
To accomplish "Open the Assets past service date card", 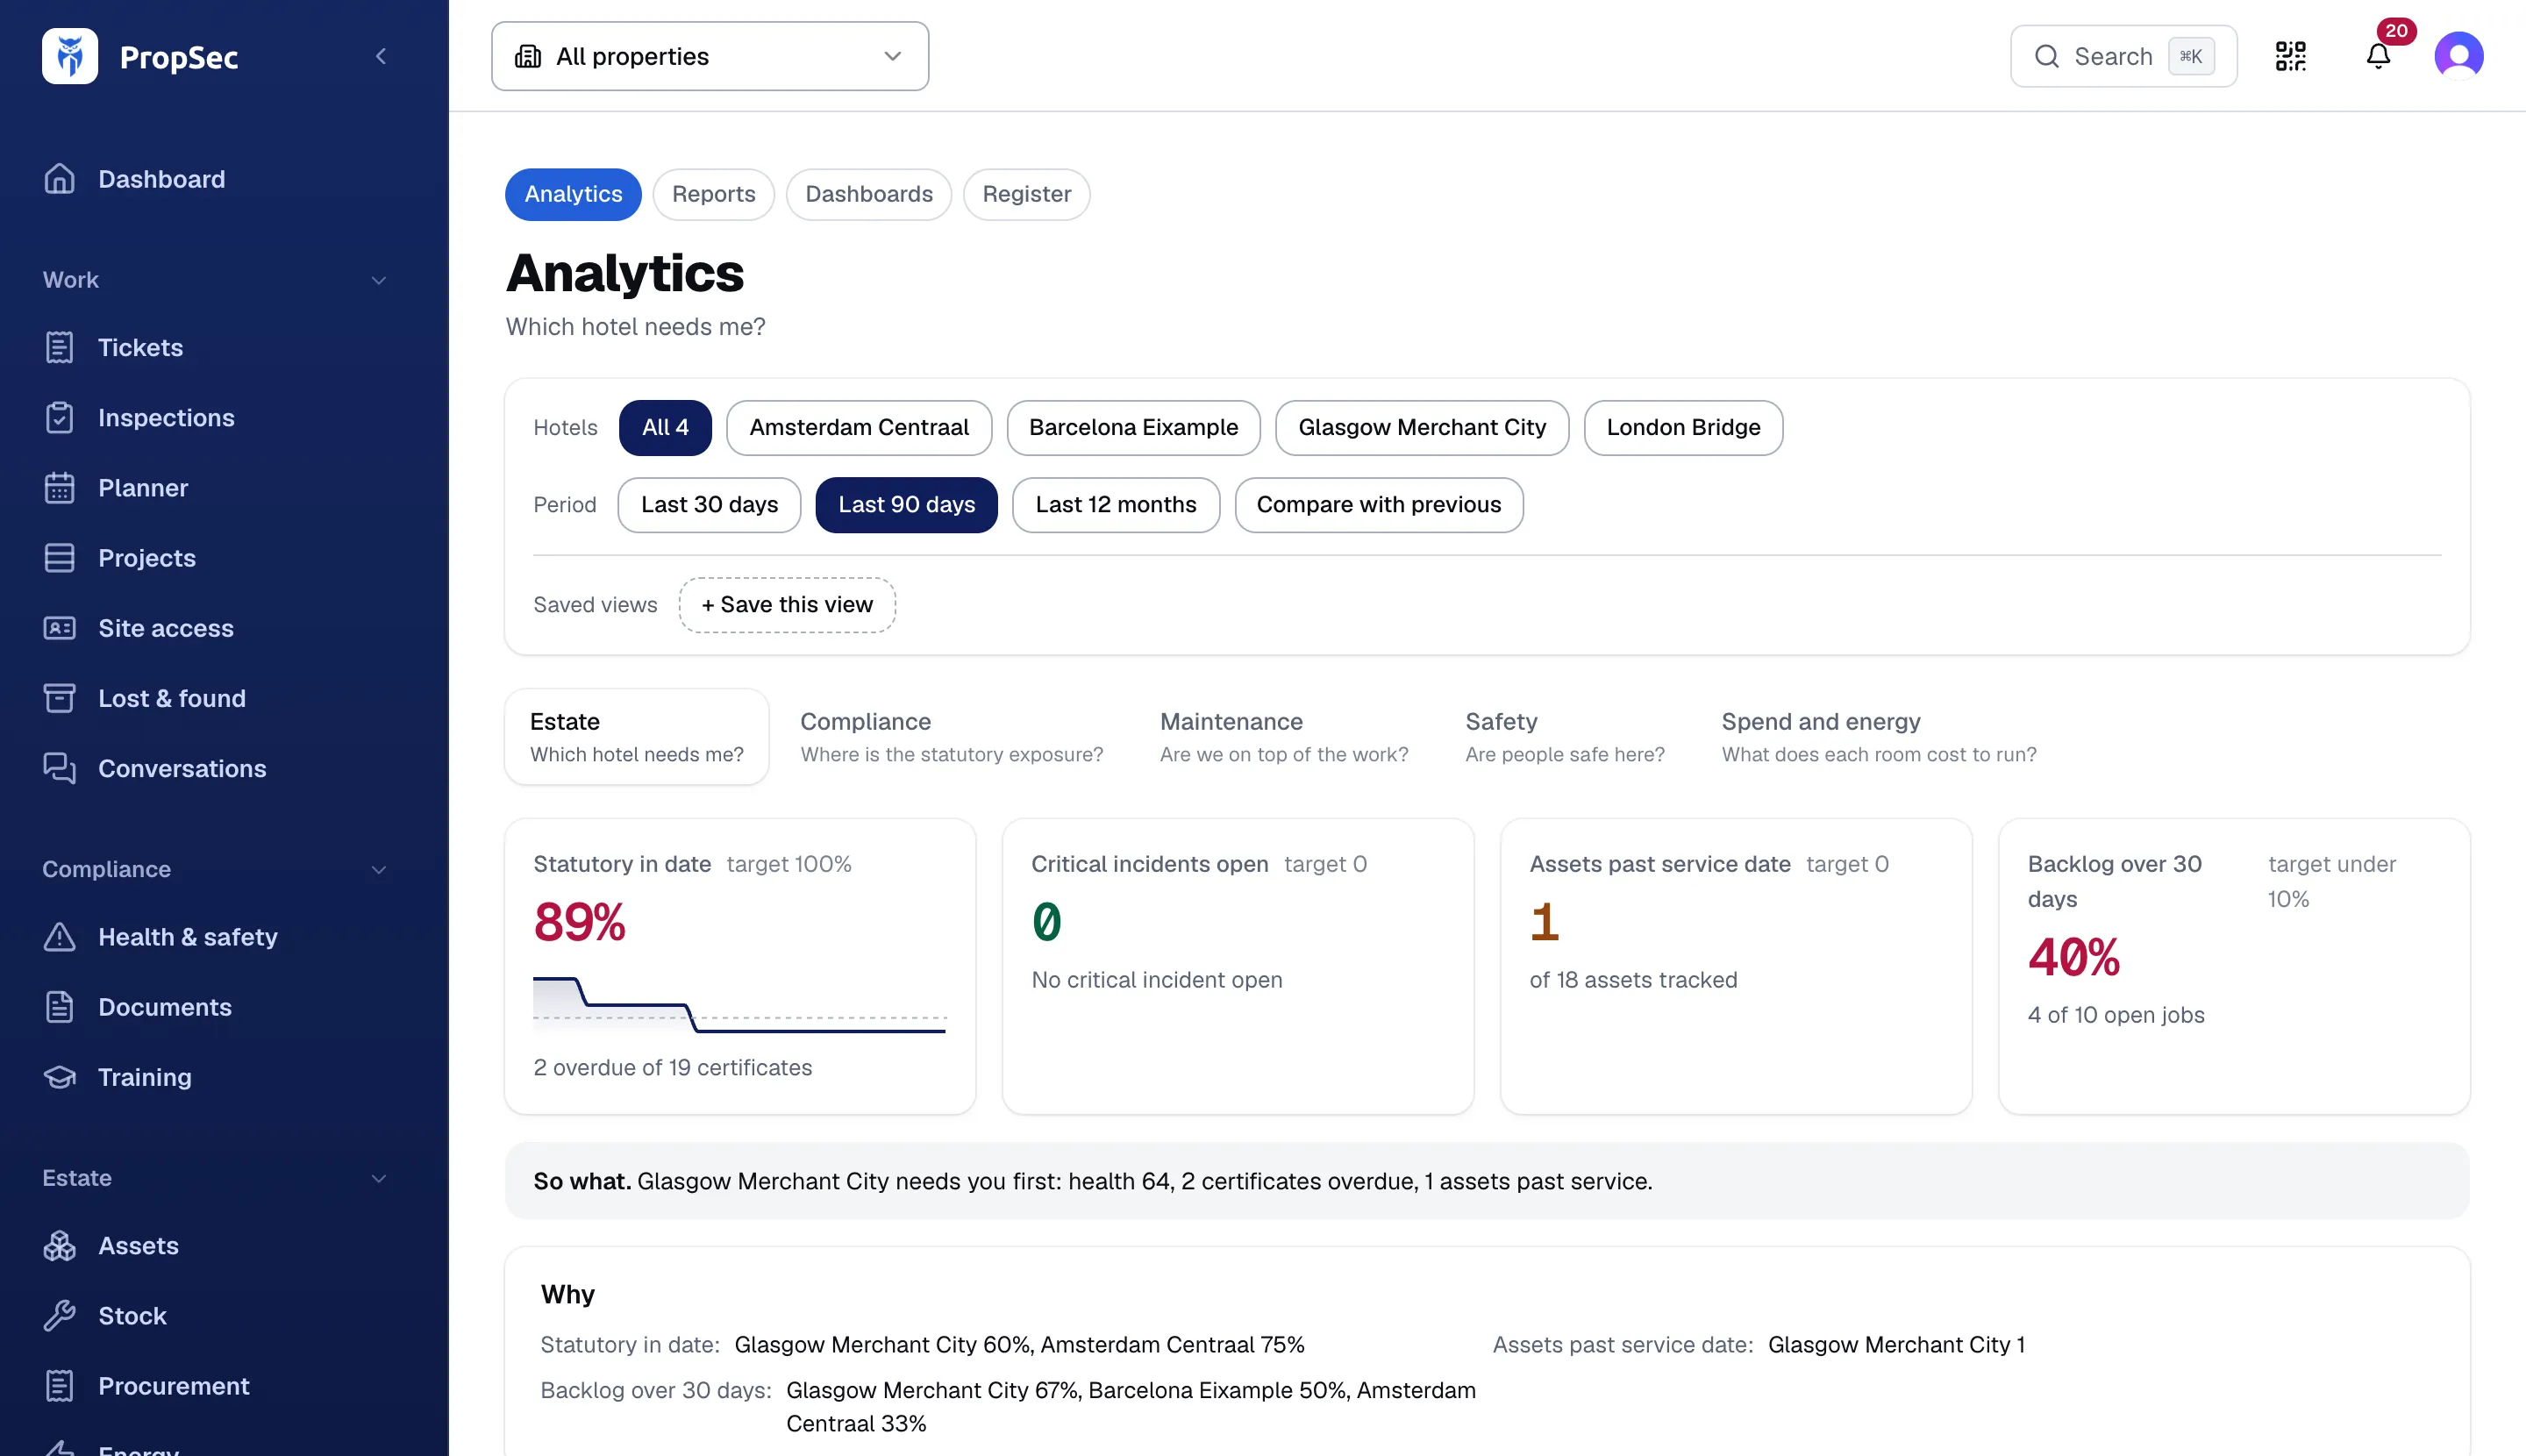I will coord(1736,966).
